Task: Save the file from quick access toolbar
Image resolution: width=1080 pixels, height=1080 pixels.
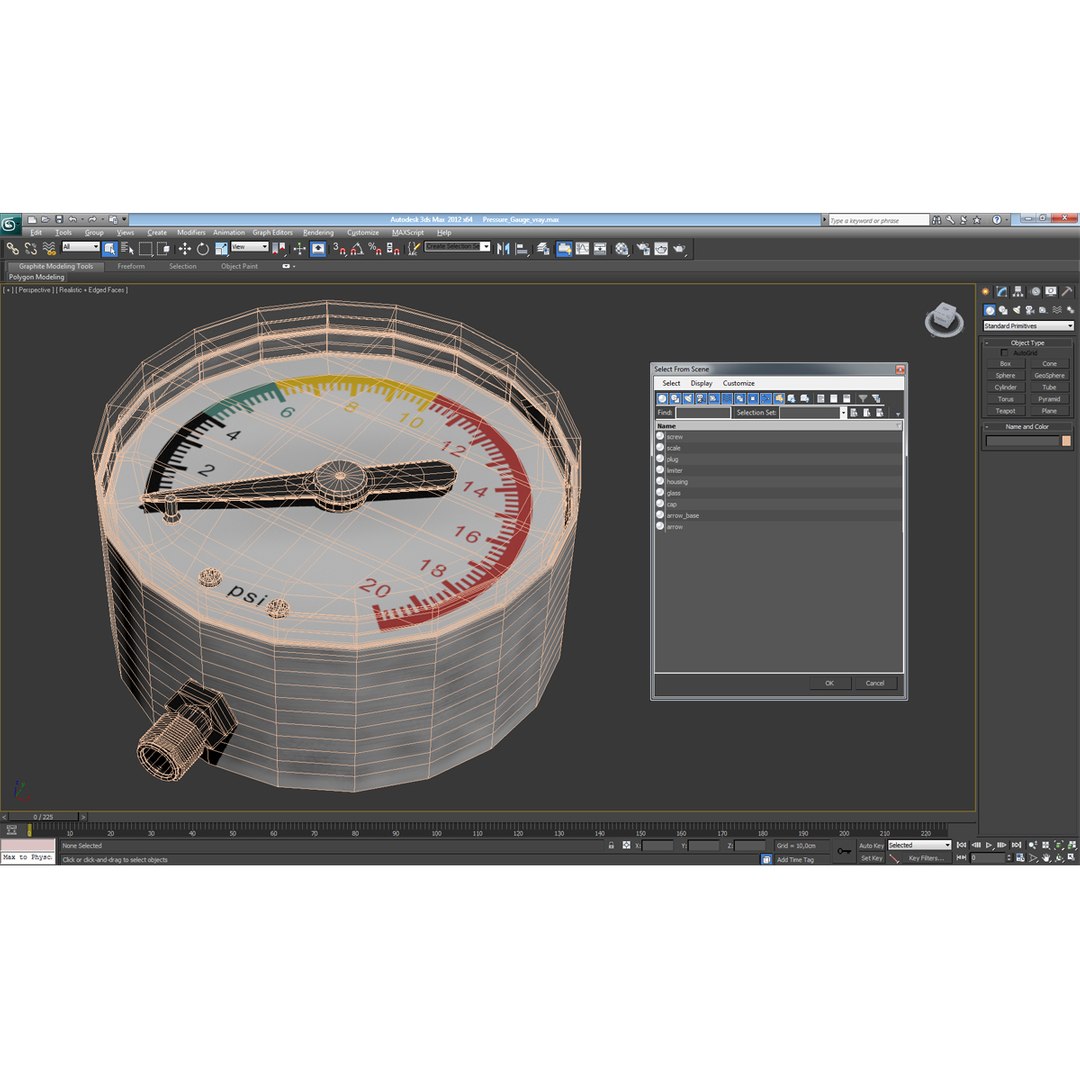Action: tap(59, 220)
